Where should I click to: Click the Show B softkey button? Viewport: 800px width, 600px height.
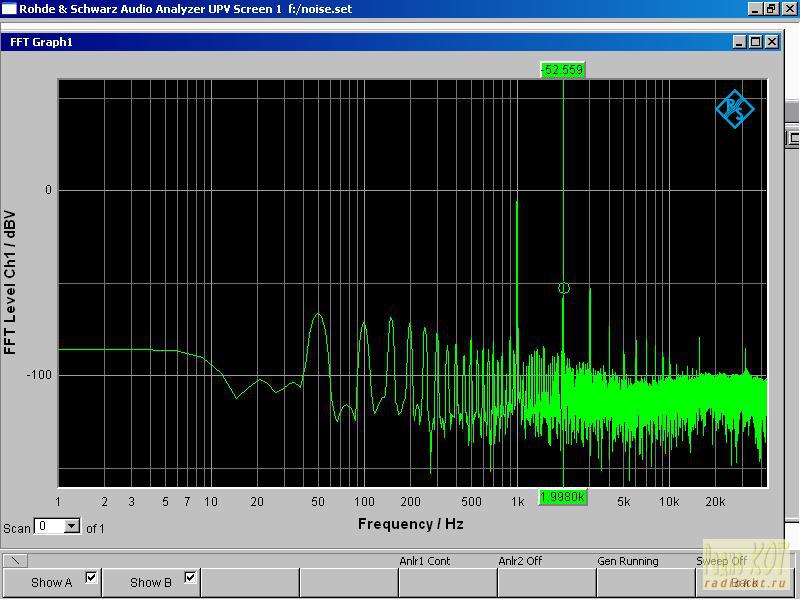point(151,583)
